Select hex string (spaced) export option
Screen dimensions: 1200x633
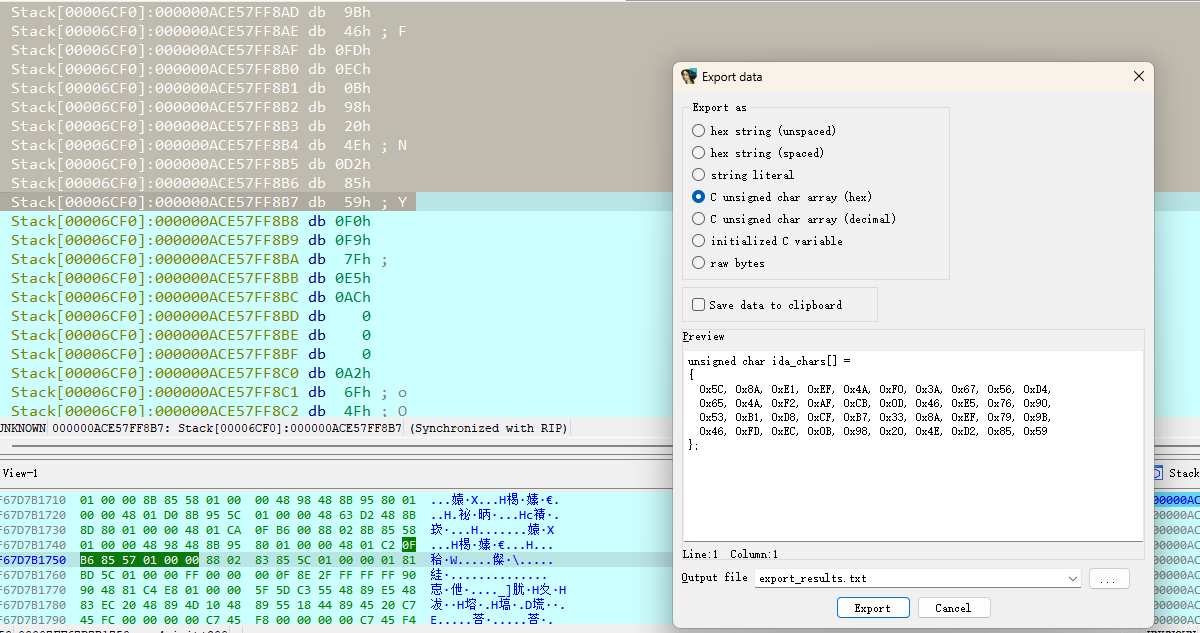click(x=698, y=153)
